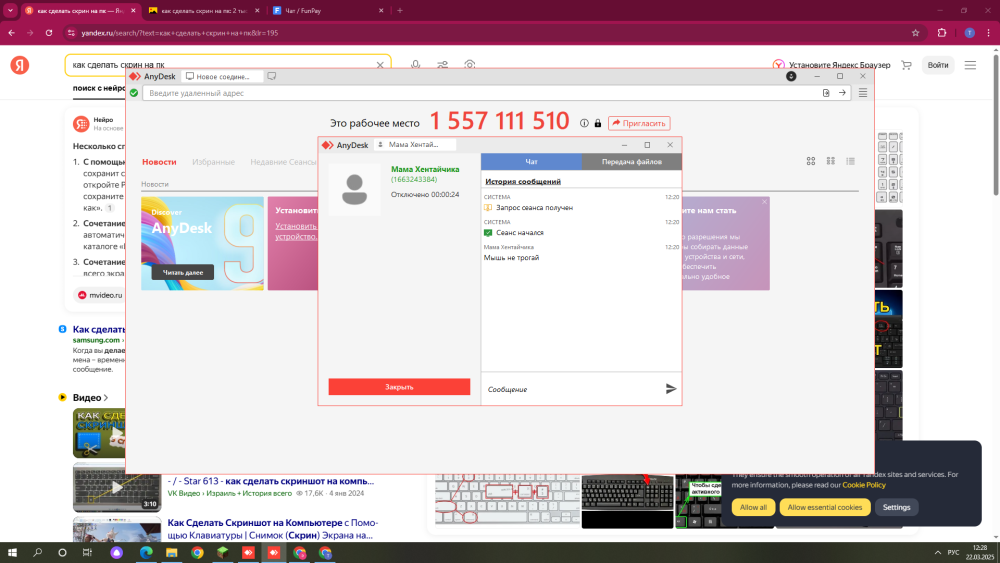Click the AnyDesk connect arrow in the address bar

[x=842, y=93]
